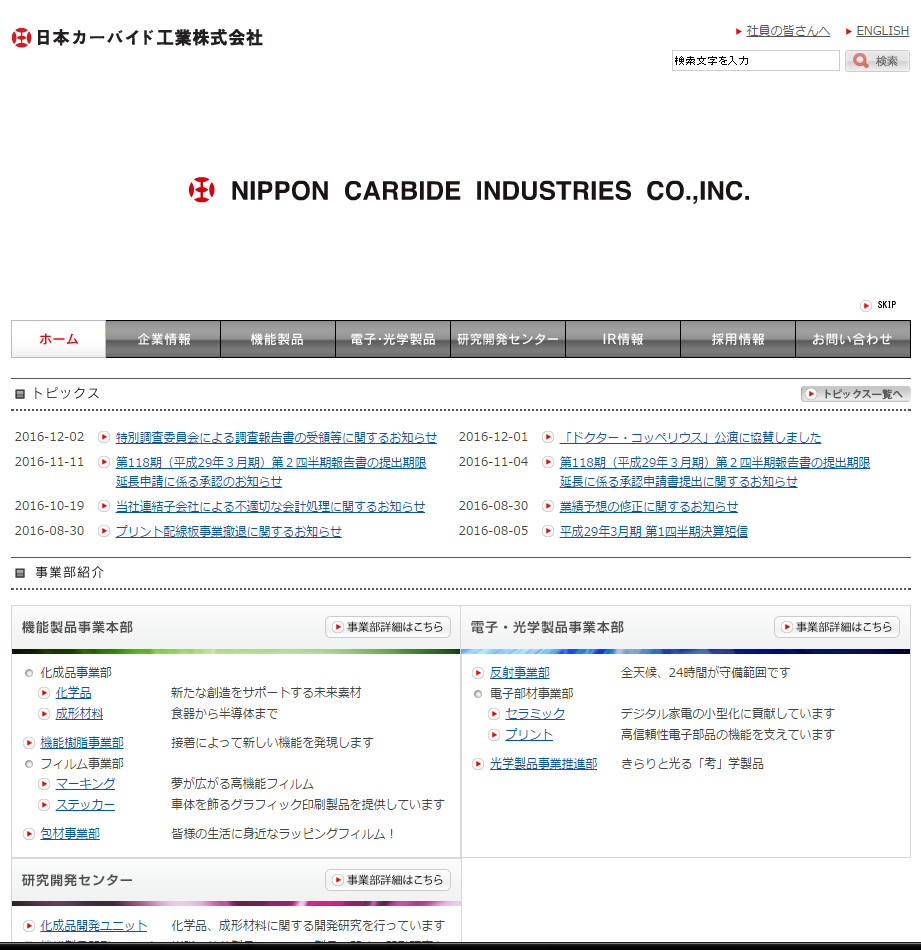Click arrow icon beside 2016-12-02 news item
This screenshot has height=950, width=921.
point(104,437)
